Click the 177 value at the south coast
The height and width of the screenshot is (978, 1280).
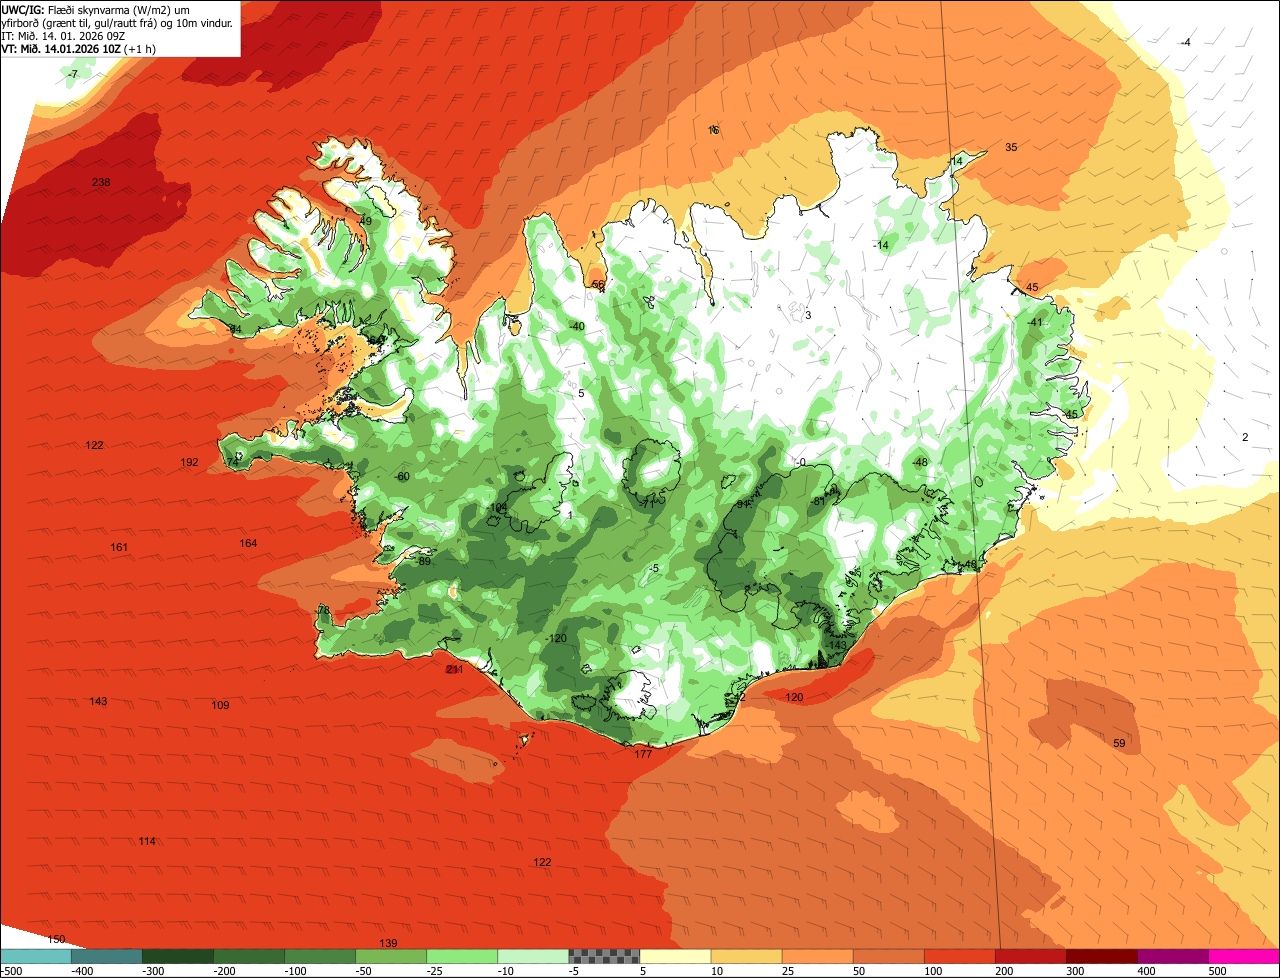[x=643, y=754]
